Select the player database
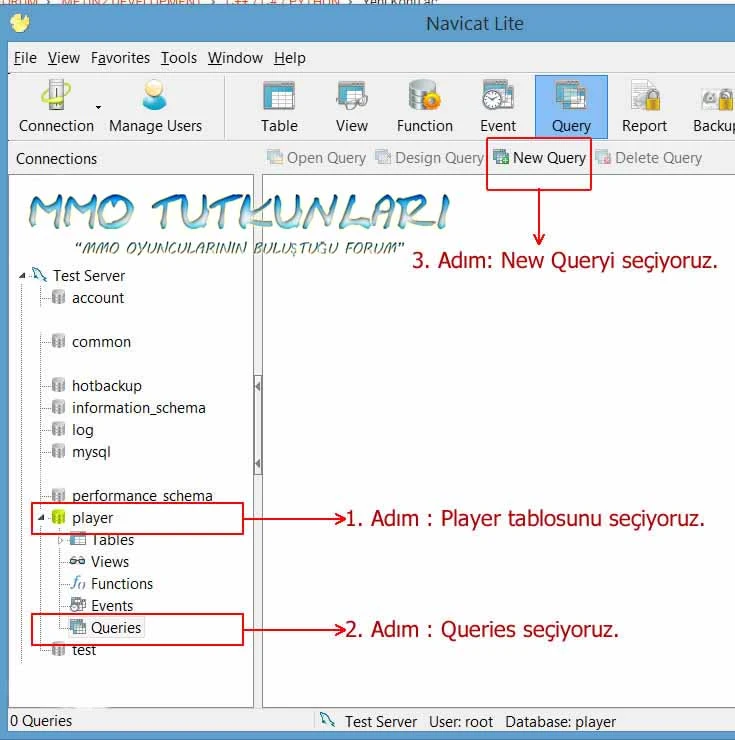Image resolution: width=735 pixels, height=740 pixels. [93, 518]
